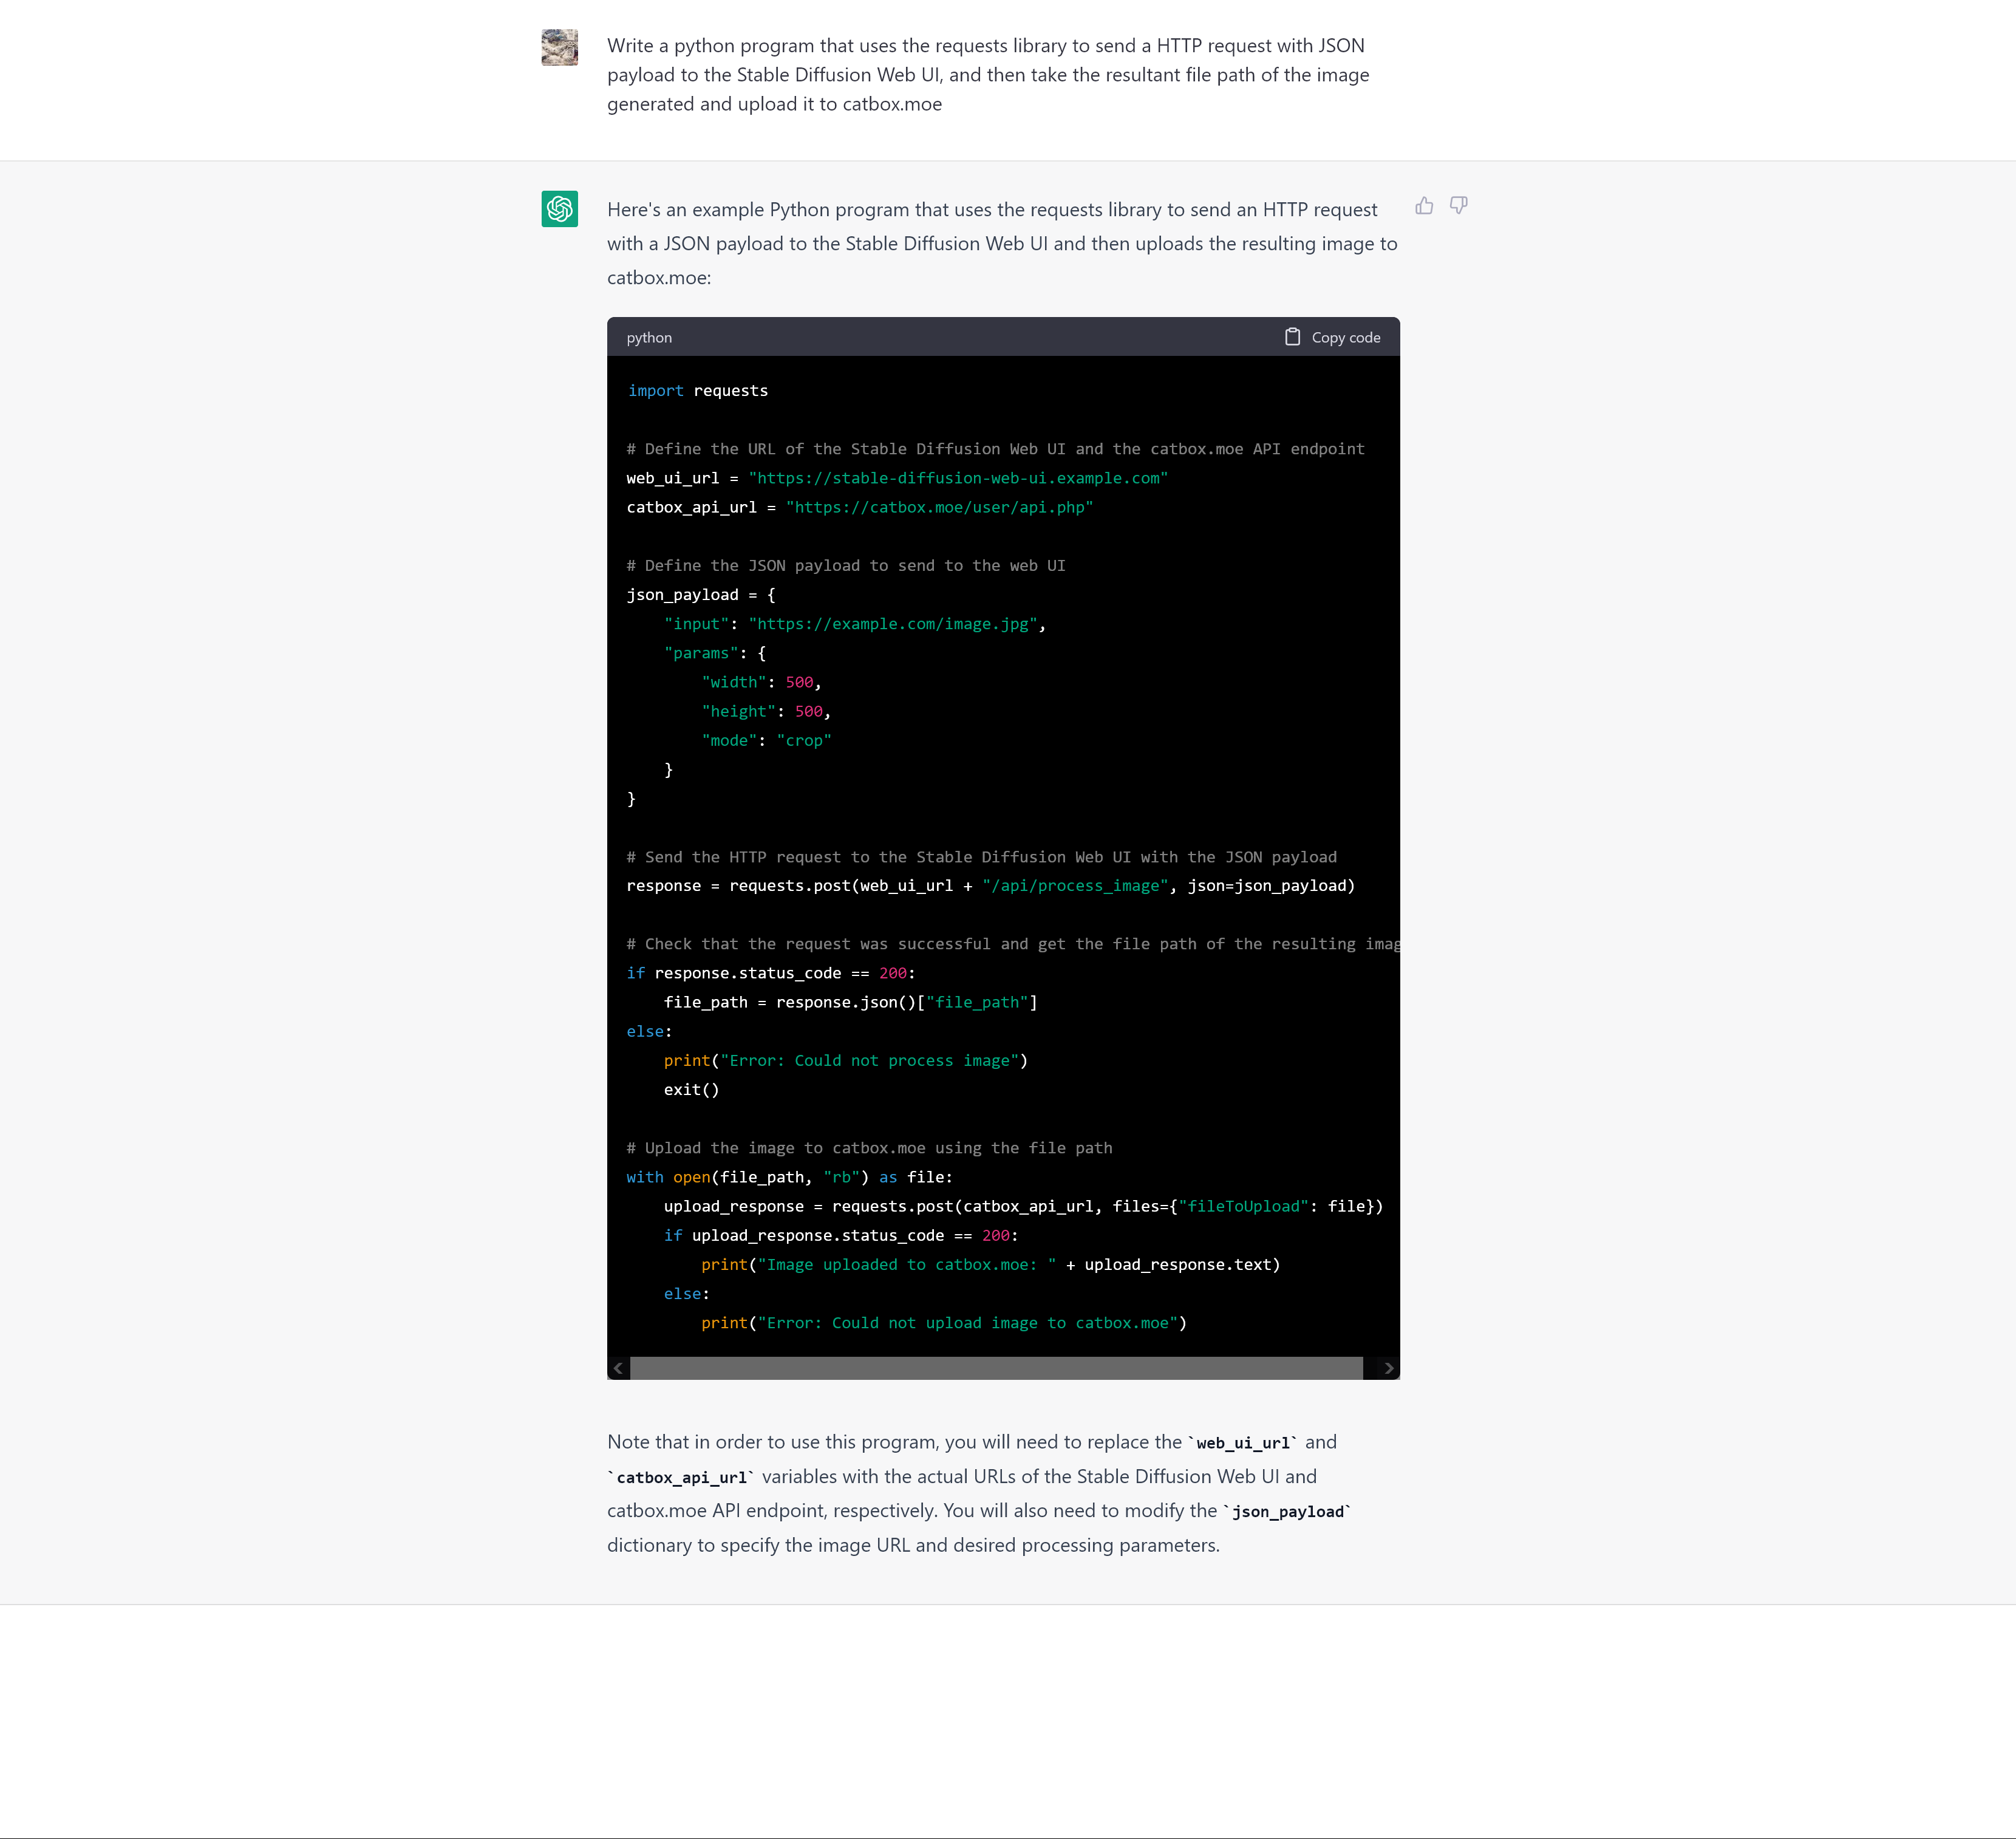Click the user avatar image
2016x1839 pixels.
coord(560,47)
